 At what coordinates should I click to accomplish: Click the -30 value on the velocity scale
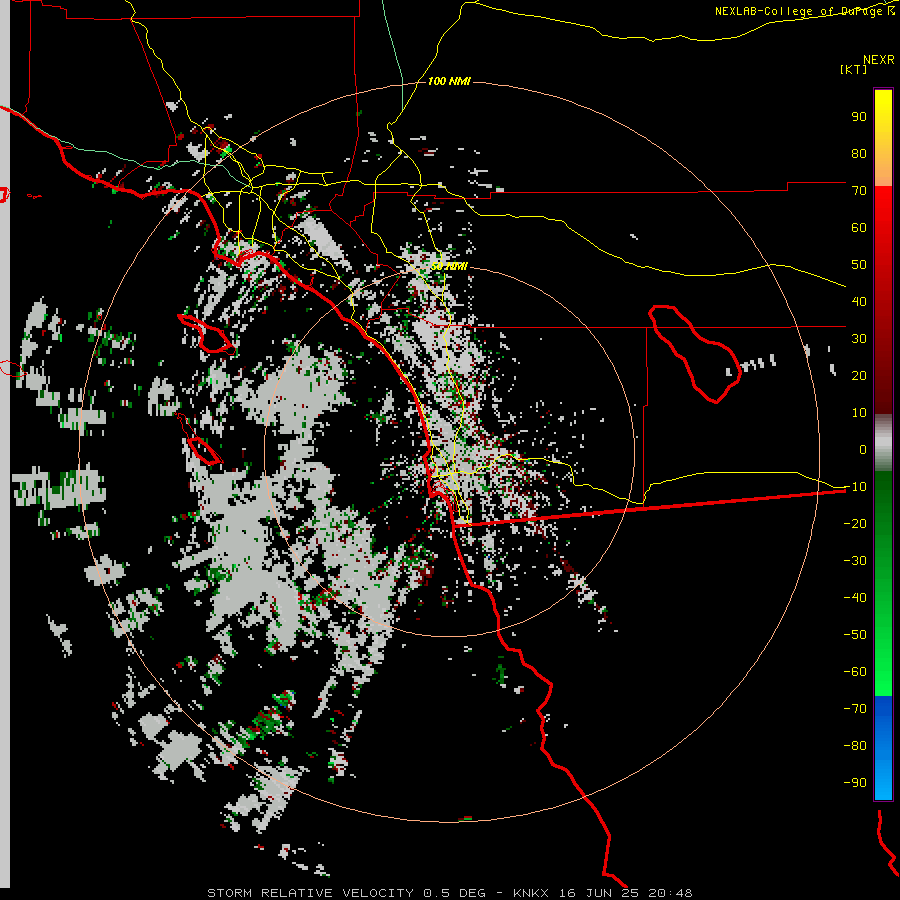point(855,561)
